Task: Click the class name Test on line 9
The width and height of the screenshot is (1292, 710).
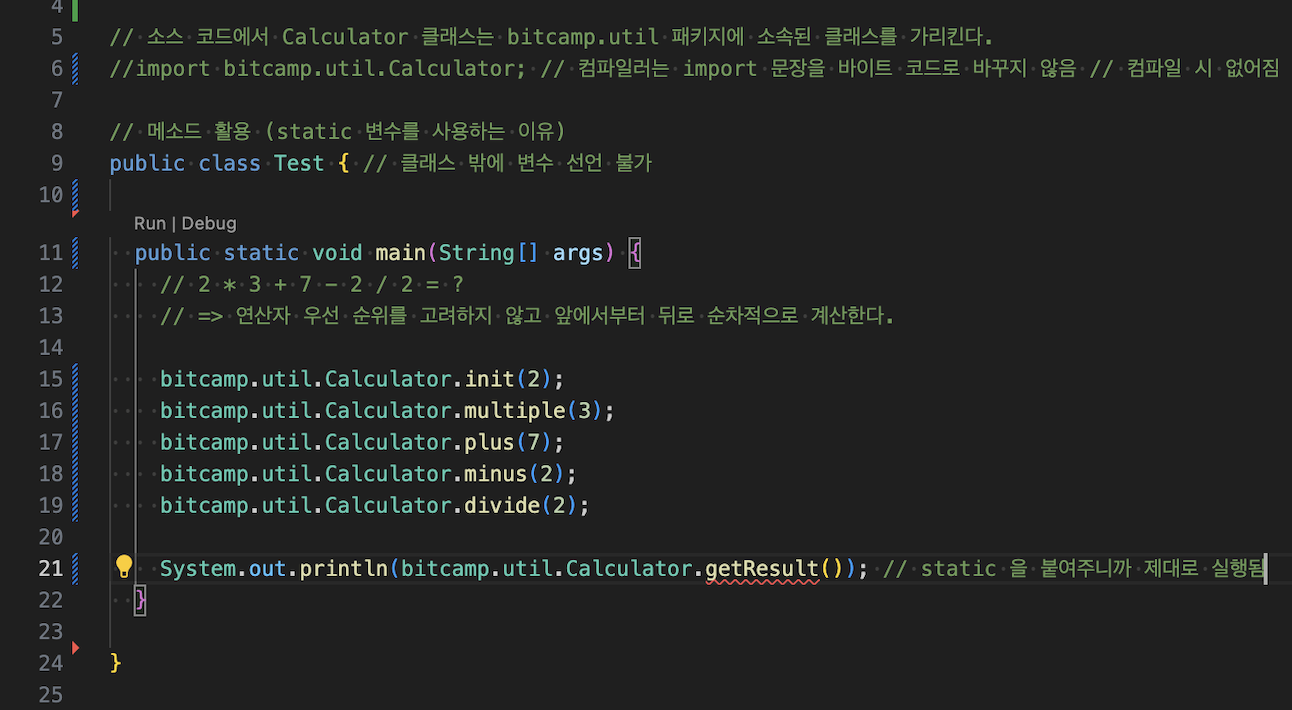Action: click(x=299, y=163)
